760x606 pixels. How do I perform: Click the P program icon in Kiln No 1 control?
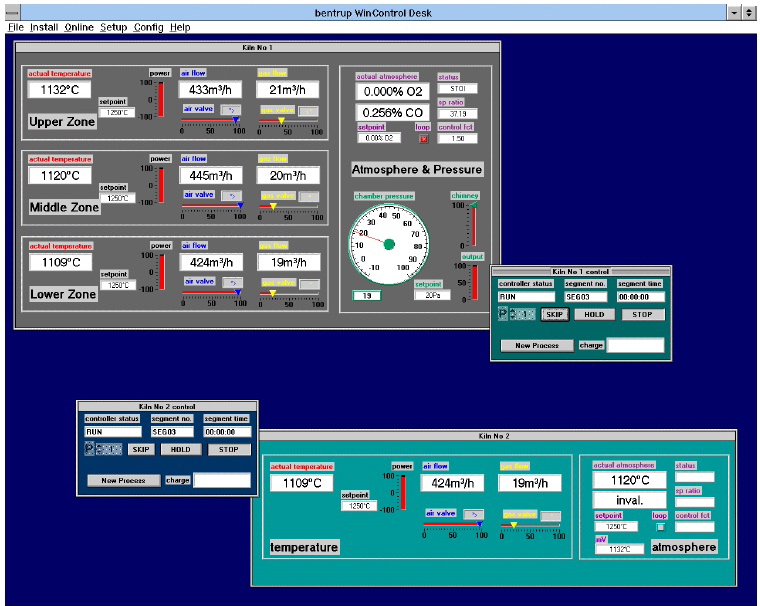[x=503, y=314]
